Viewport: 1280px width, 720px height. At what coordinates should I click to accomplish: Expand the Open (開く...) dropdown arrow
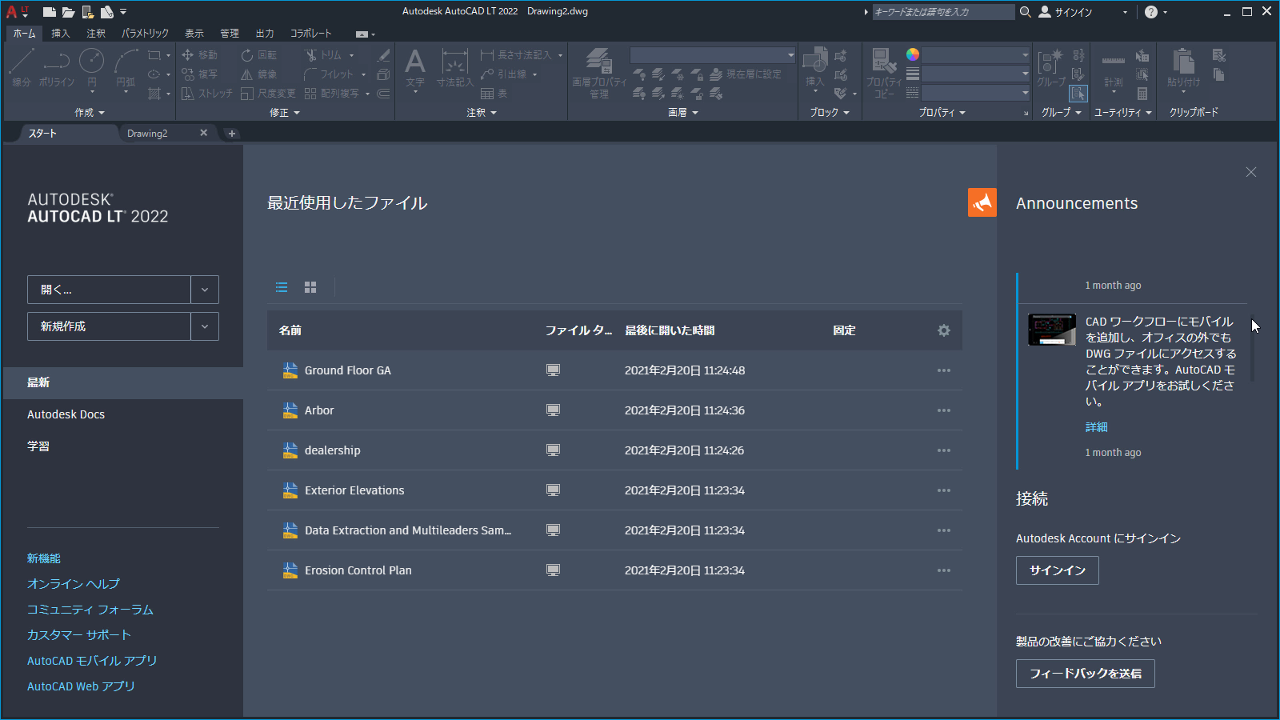tap(204, 290)
